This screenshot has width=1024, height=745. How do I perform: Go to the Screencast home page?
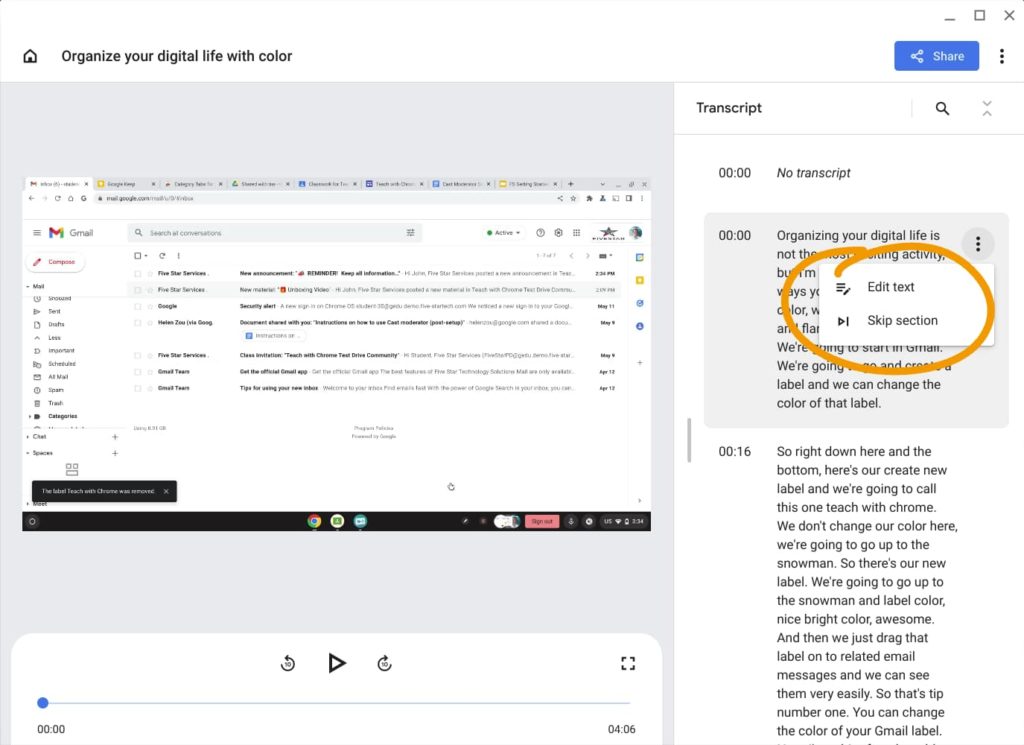30,56
